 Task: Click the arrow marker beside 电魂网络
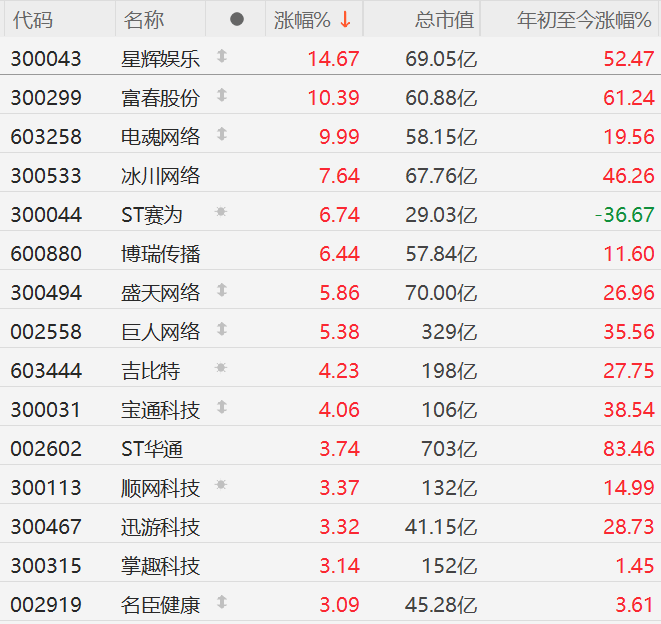[x=222, y=134]
